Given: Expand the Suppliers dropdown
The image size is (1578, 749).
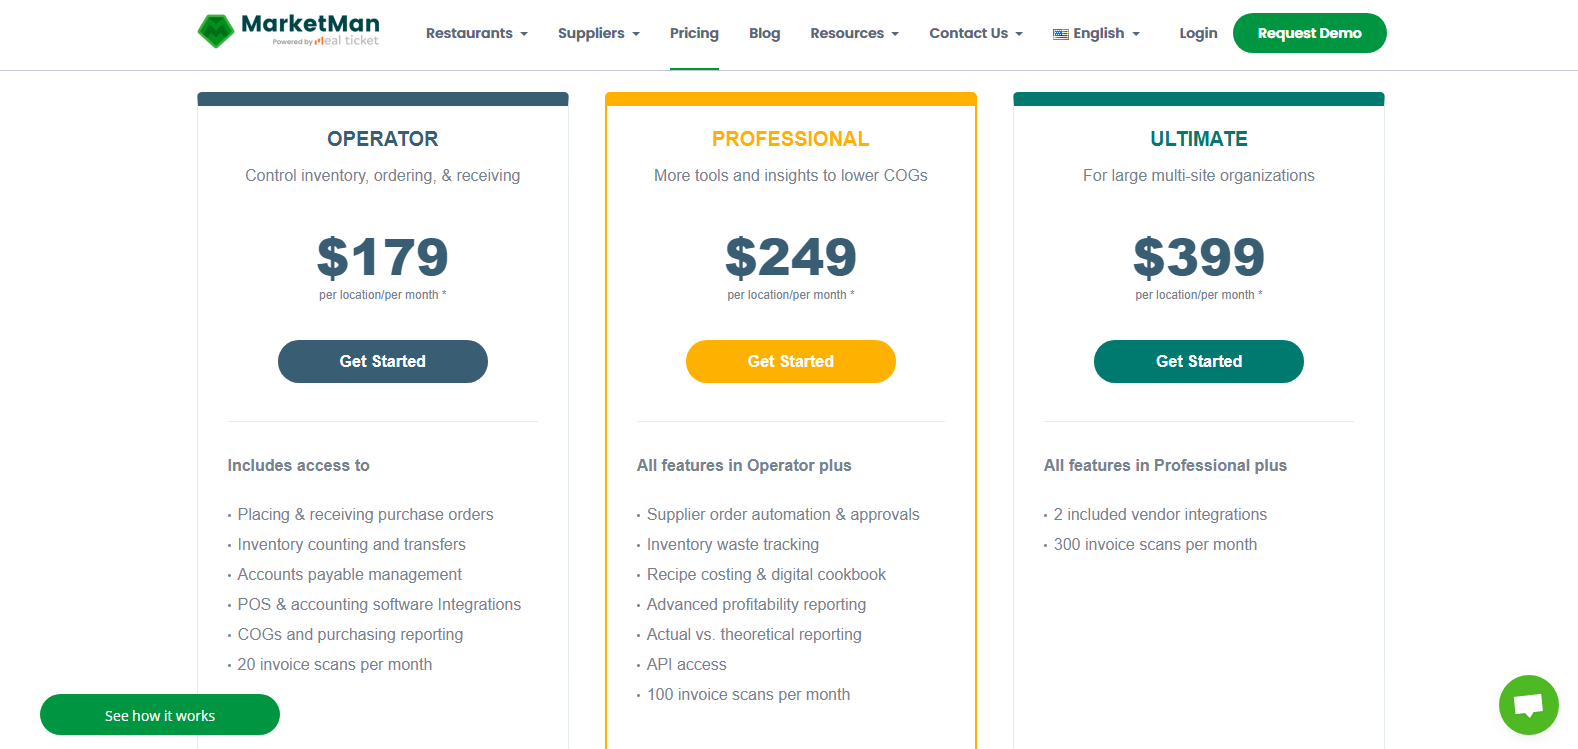Looking at the screenshot, I should pyautogui.click(x=598, y=33).
